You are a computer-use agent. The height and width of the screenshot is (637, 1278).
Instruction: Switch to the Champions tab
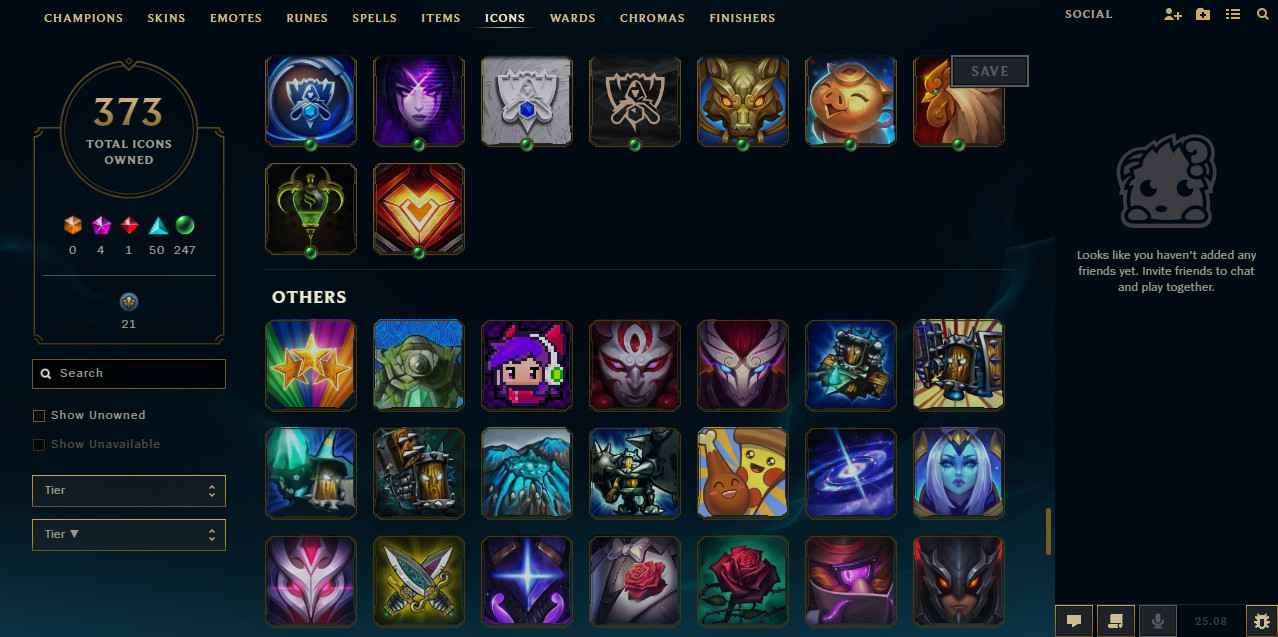83,18
